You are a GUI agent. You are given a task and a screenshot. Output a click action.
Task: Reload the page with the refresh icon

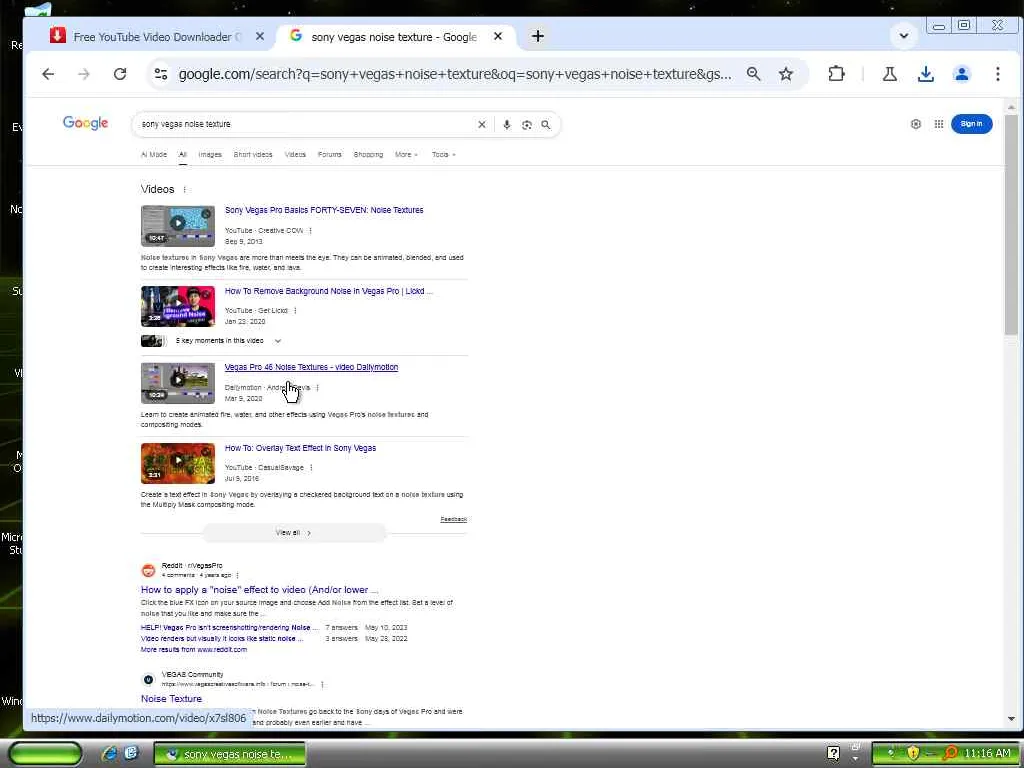120,74
